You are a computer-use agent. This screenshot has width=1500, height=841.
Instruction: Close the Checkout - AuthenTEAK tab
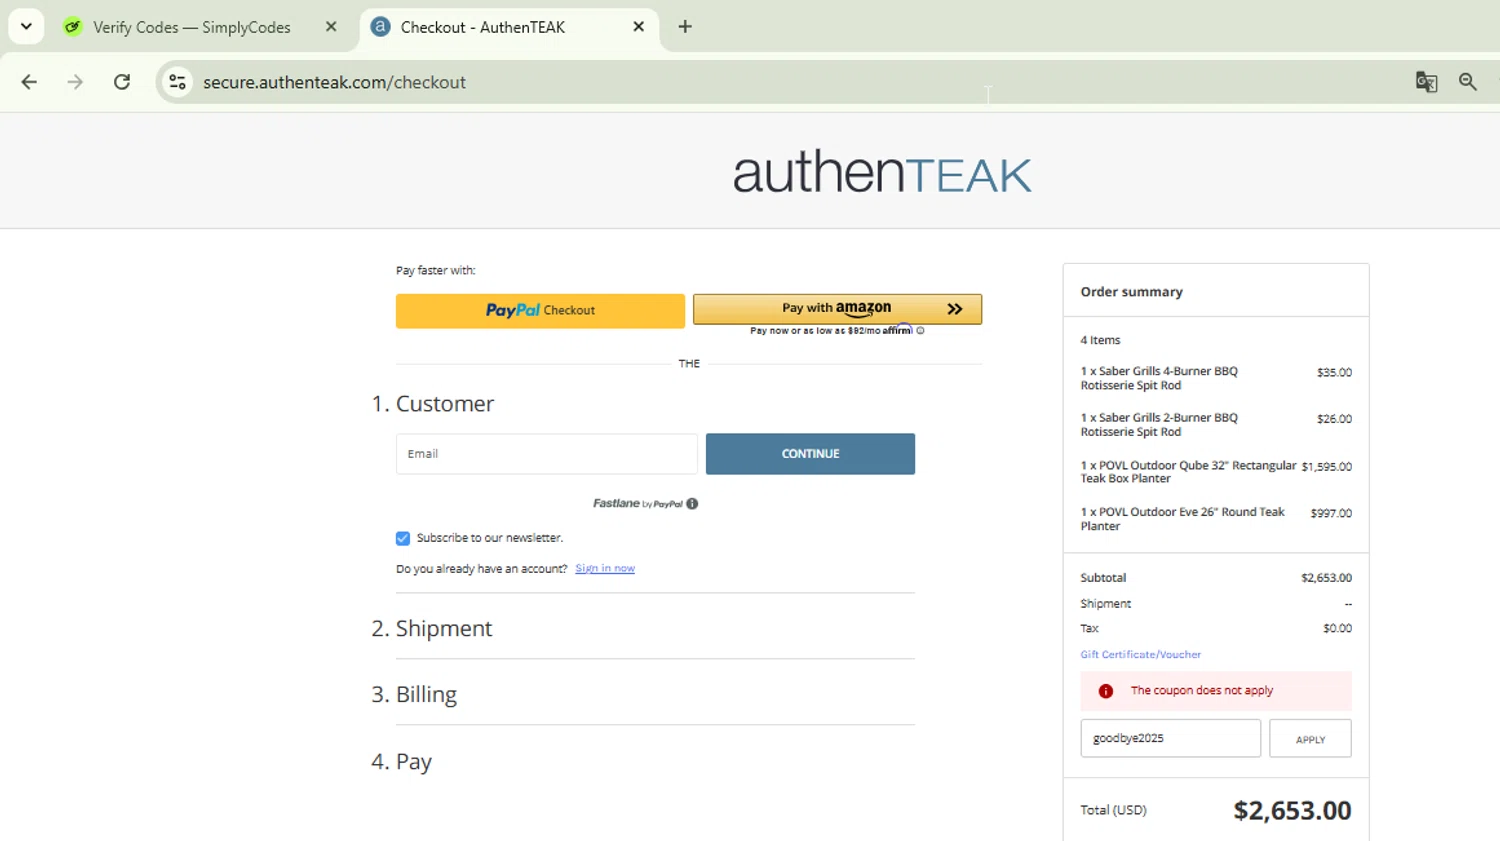click(x=638, y=27)
